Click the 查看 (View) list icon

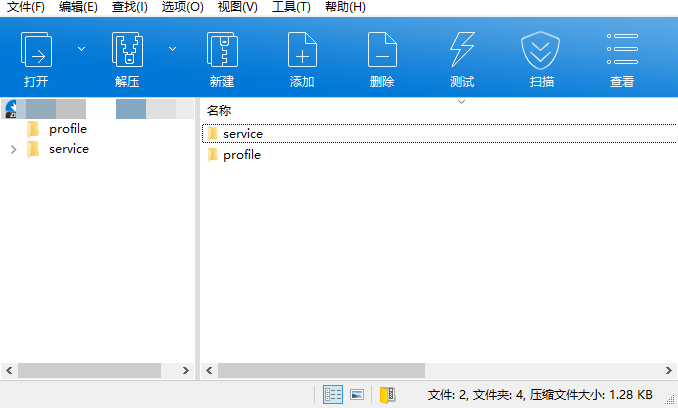click(622, 49)
